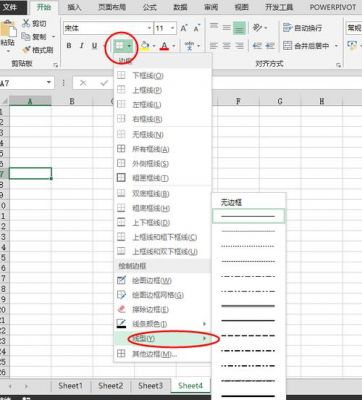Choose Draw Border 绘图边框(W)
This screenshot has height=400, width=362.
coord(163,281)
